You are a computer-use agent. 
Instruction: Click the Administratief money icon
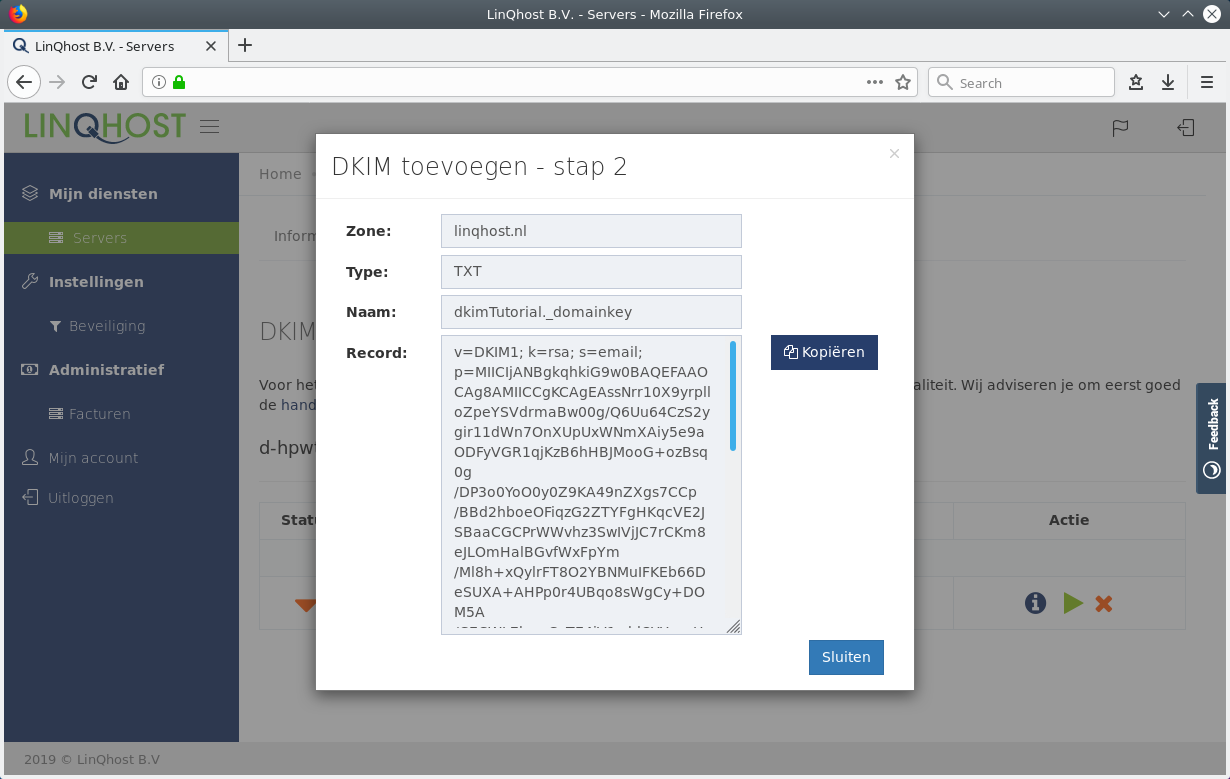tap(30, 369)
